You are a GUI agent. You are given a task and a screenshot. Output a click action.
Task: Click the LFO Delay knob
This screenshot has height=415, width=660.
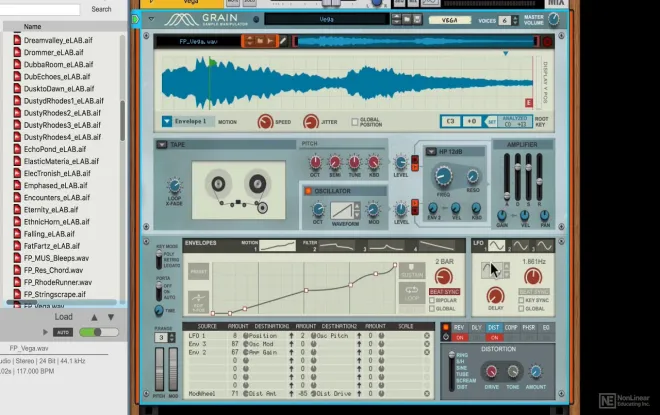495,295
